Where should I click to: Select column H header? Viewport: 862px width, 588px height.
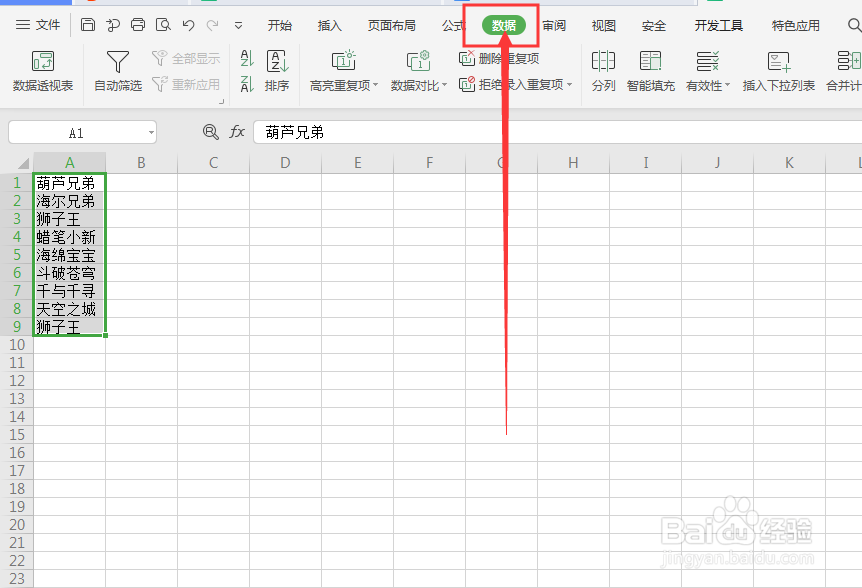coord(573,163)
